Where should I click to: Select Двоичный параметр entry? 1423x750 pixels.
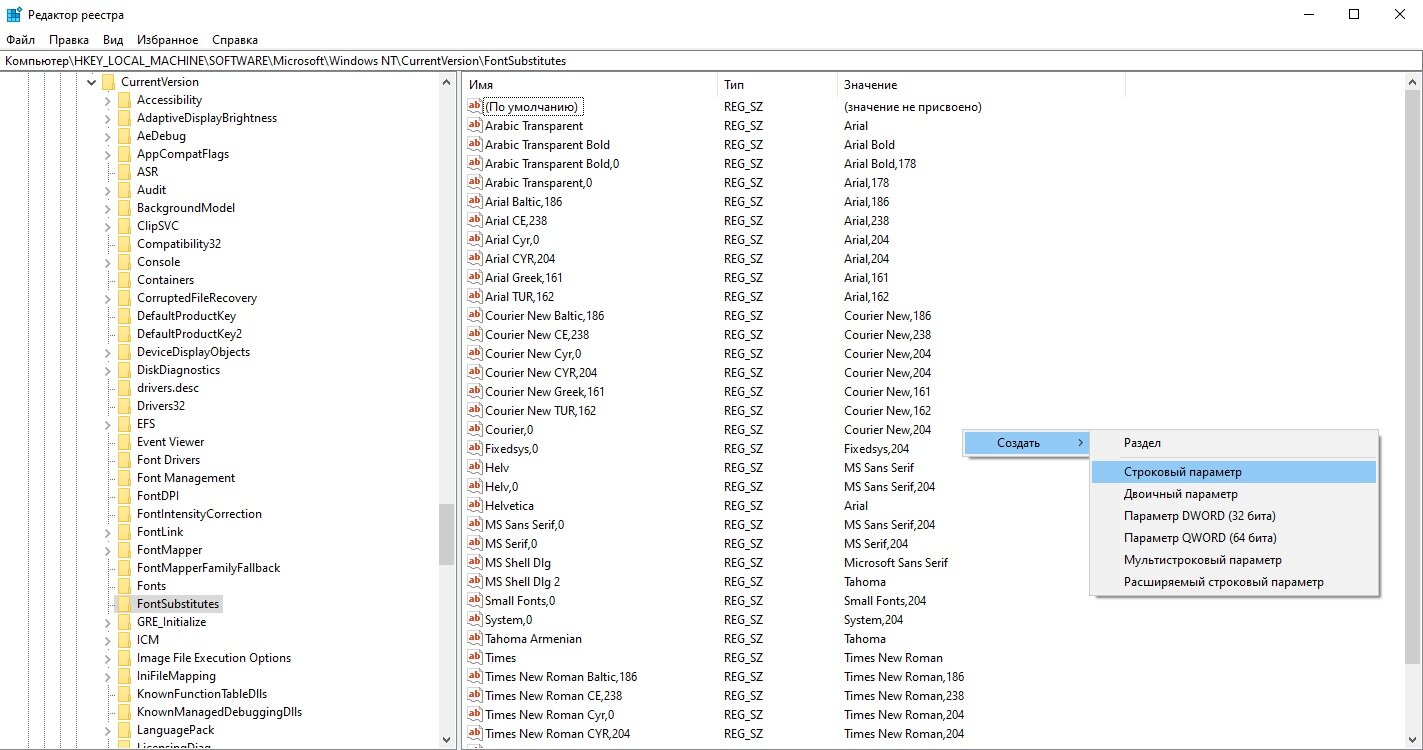click(1233, 494)
